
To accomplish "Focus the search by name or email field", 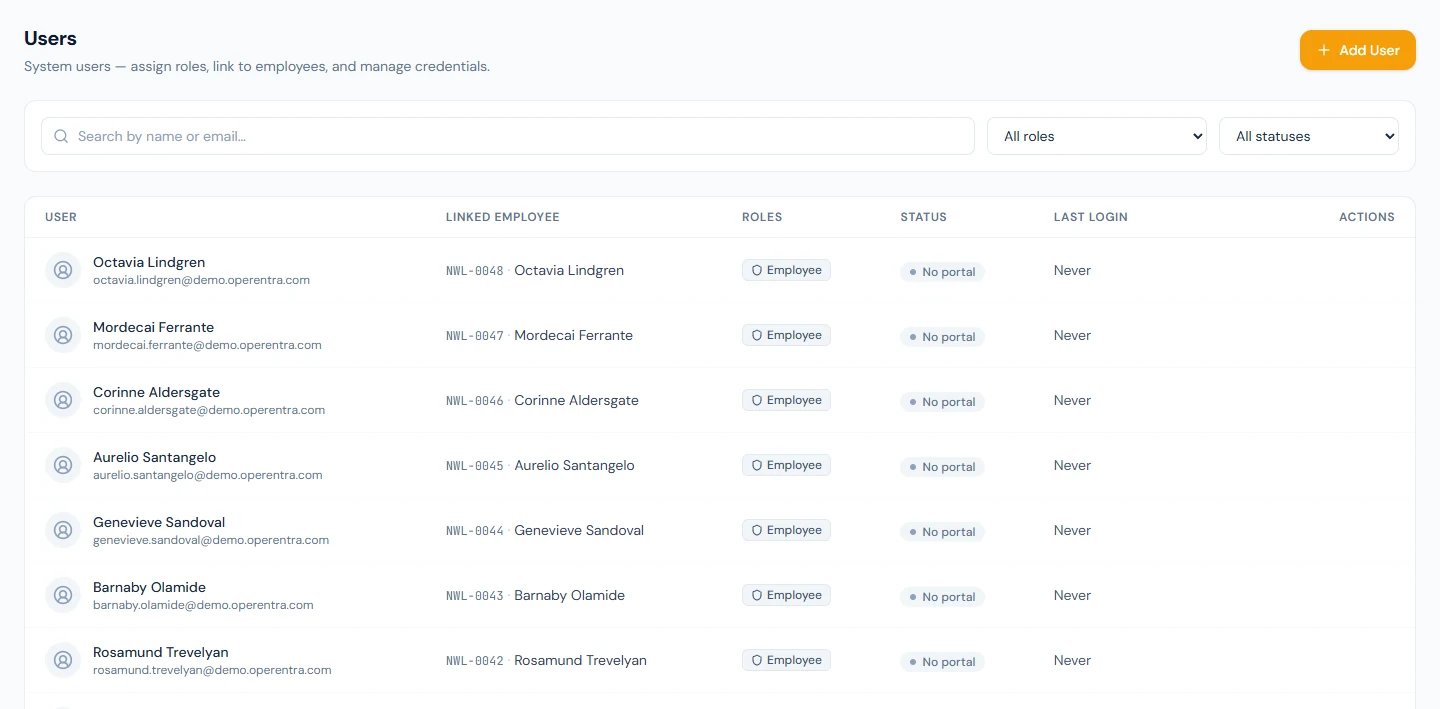I will click(508, 136).
